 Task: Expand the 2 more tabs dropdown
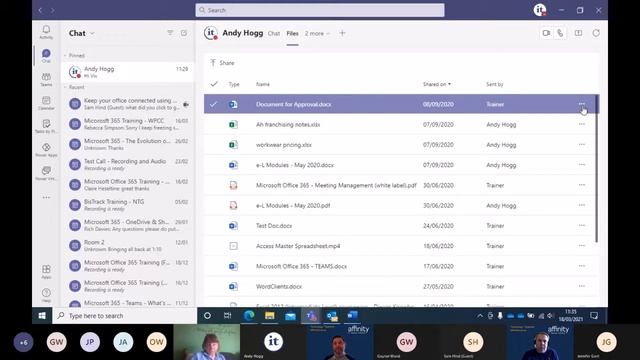coord(317,33)
